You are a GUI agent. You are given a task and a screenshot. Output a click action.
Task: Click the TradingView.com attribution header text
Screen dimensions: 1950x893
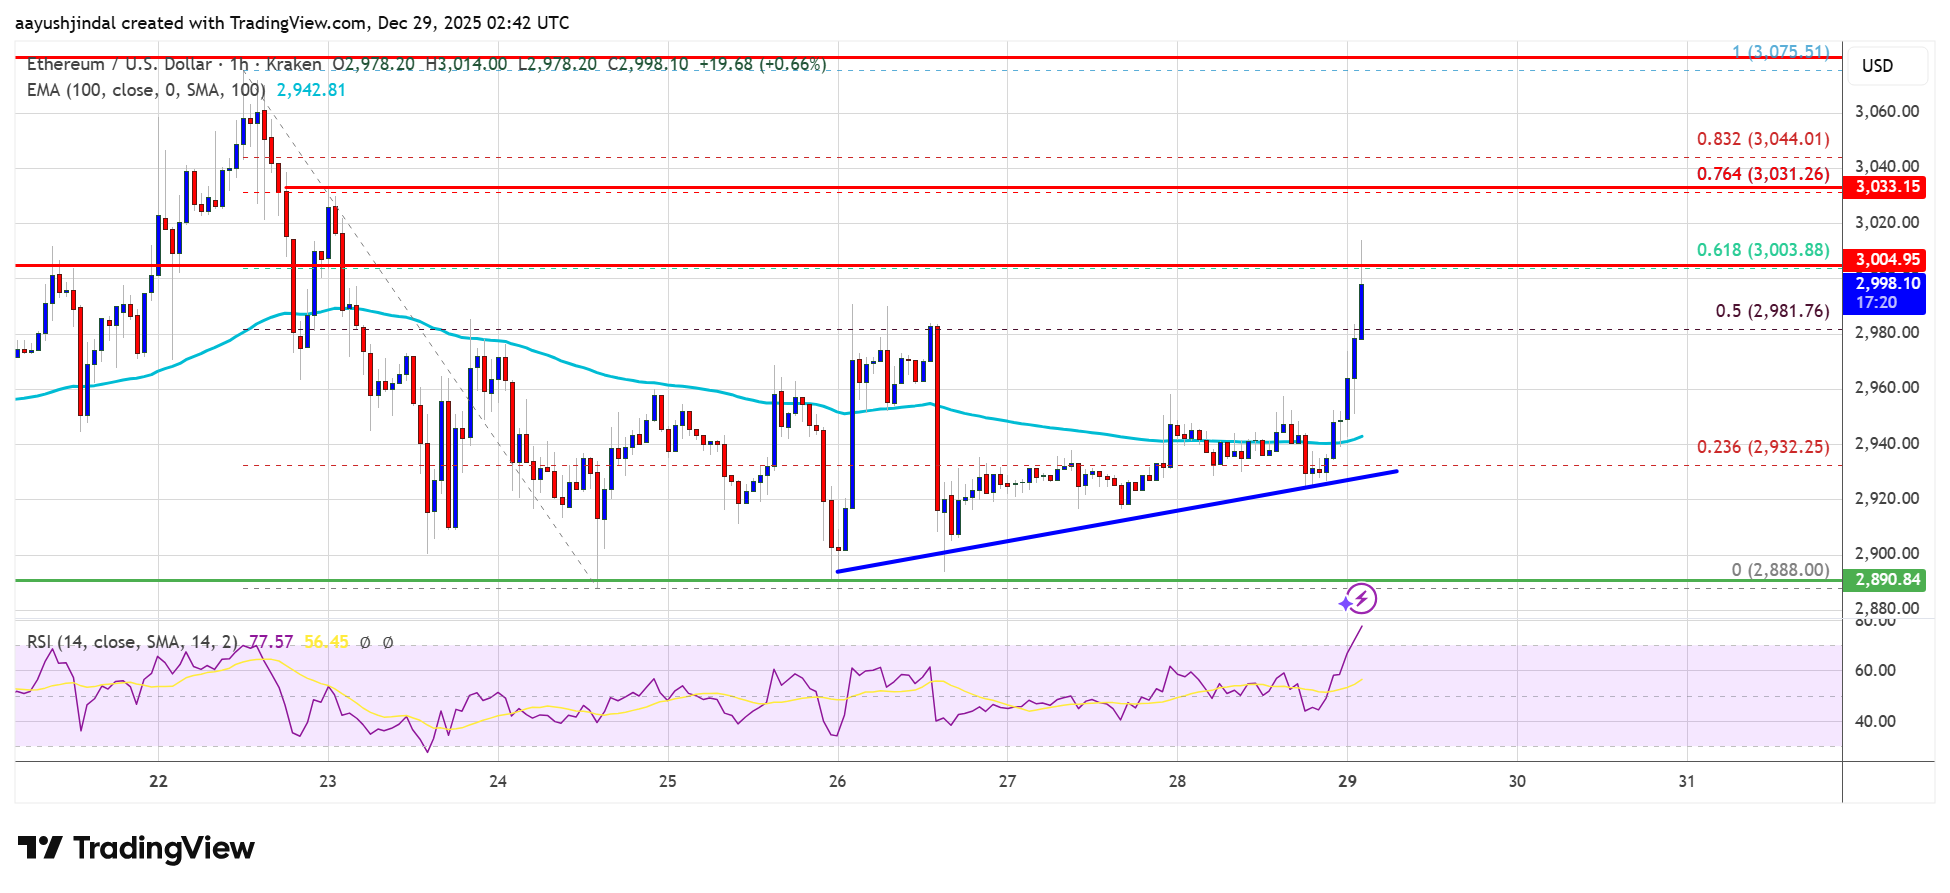pos(292,23)
